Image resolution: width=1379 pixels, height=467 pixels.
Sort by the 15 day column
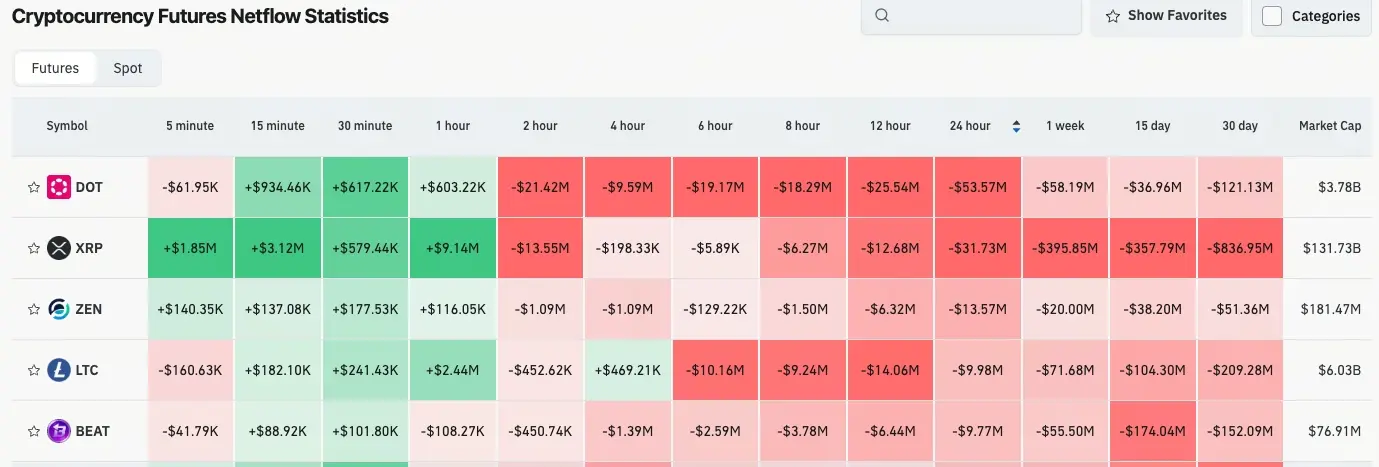pyautogui.click(x=1153, y=126)
